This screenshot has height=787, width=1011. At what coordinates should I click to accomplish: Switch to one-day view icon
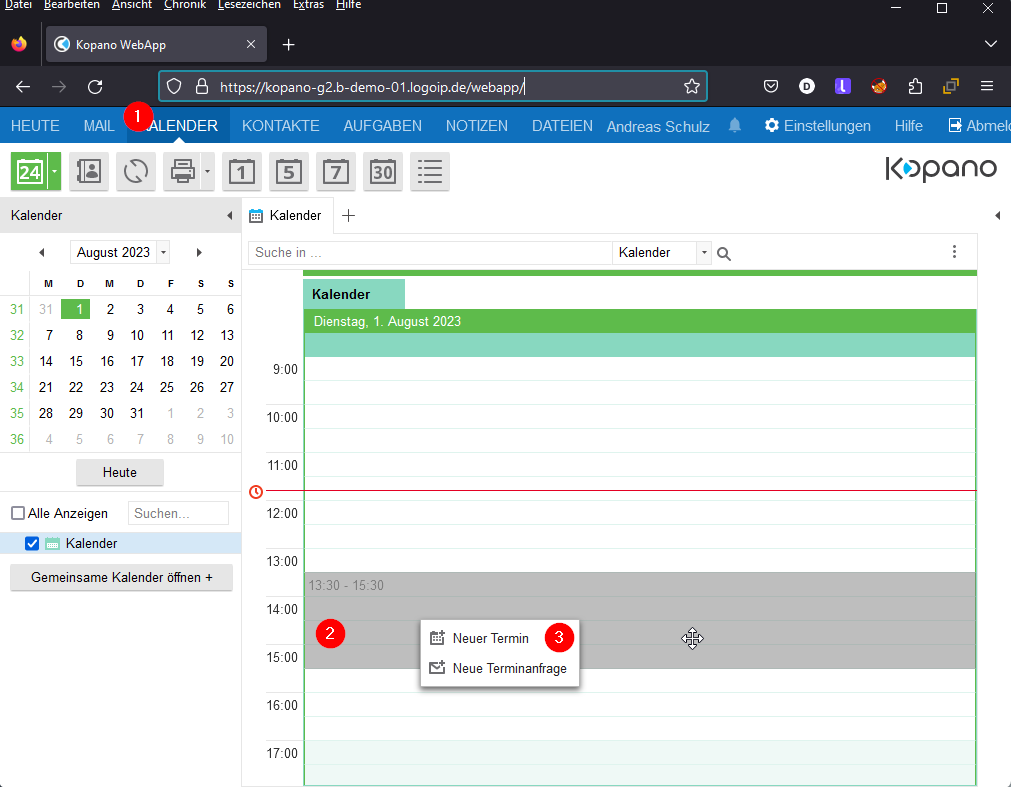(x=242, y=172)
